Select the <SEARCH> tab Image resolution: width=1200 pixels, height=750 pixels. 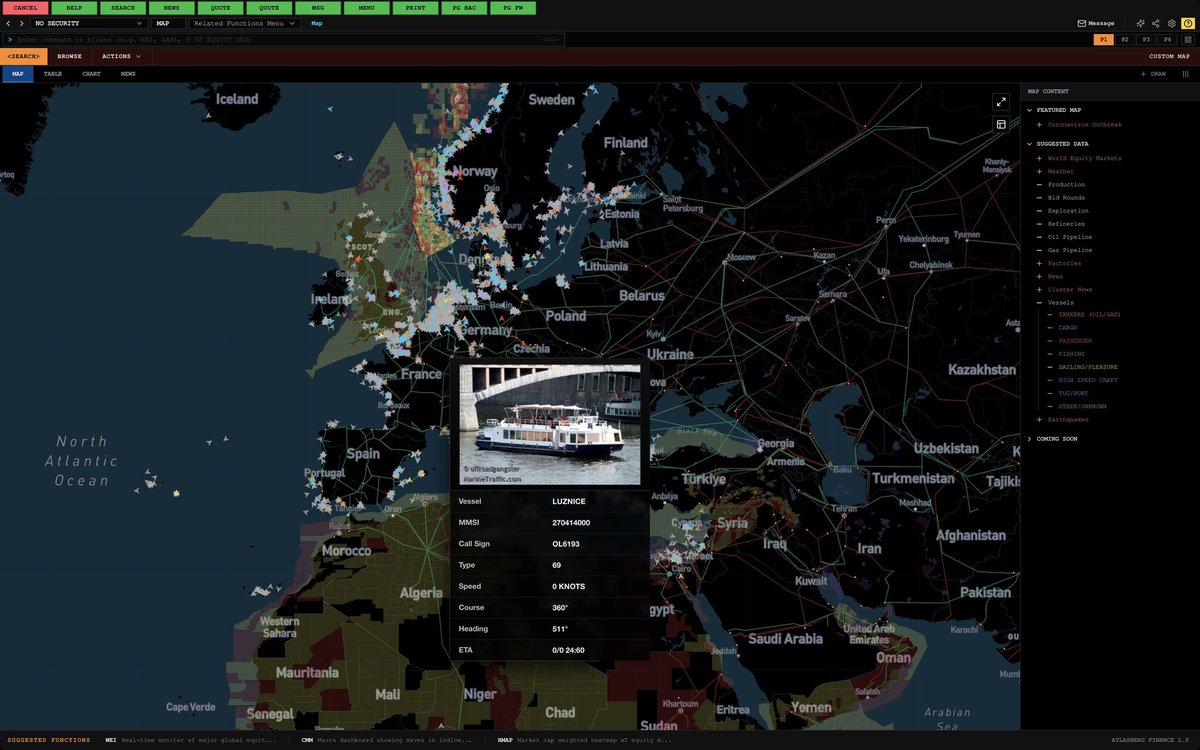(x=24, y=57)
